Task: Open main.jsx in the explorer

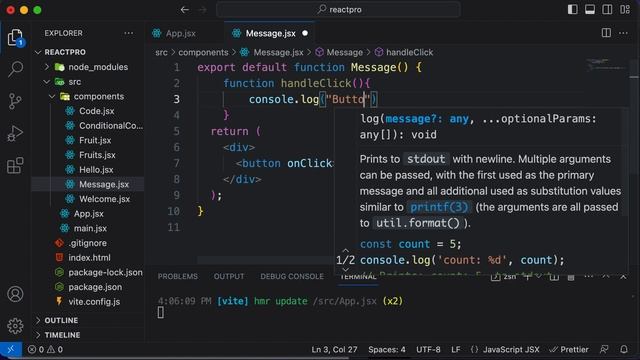Action: 90,229
